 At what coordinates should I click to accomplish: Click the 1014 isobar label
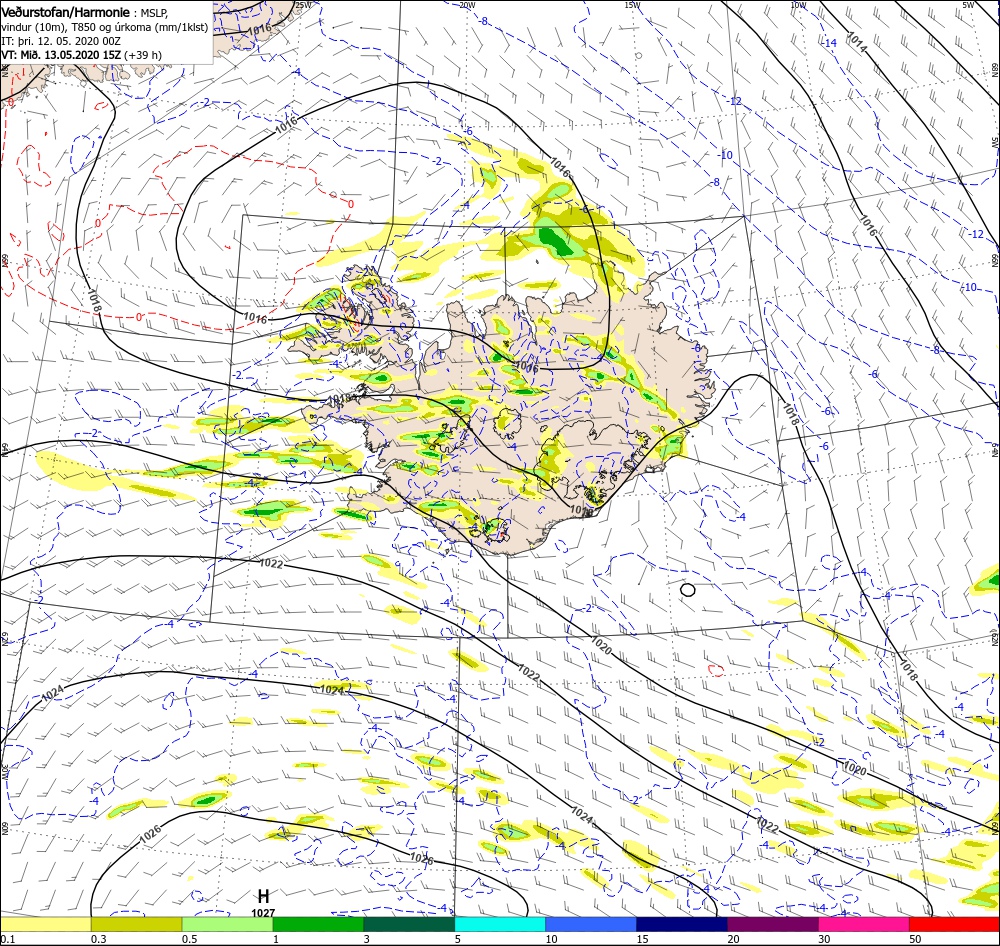click(857, 42)
